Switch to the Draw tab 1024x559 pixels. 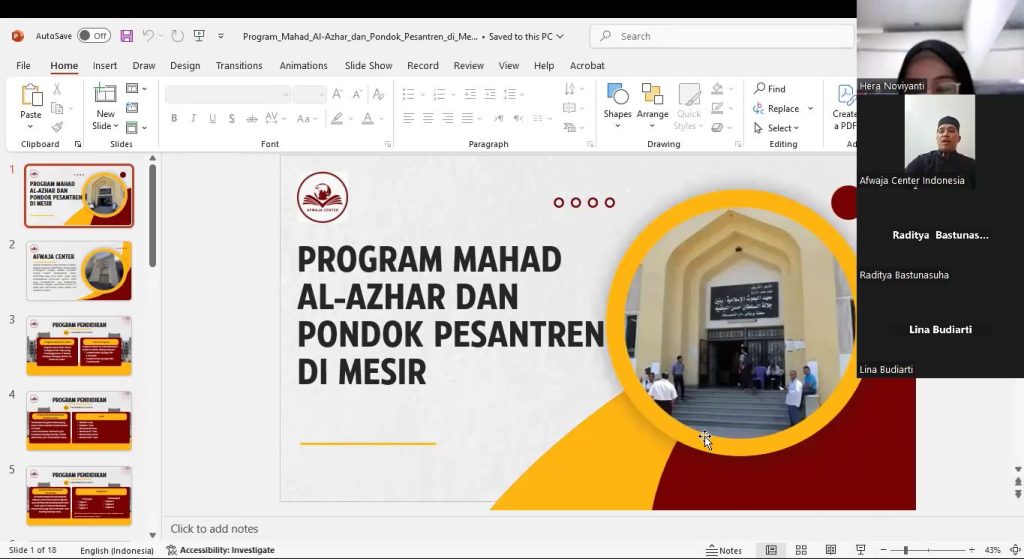(144, 65)
